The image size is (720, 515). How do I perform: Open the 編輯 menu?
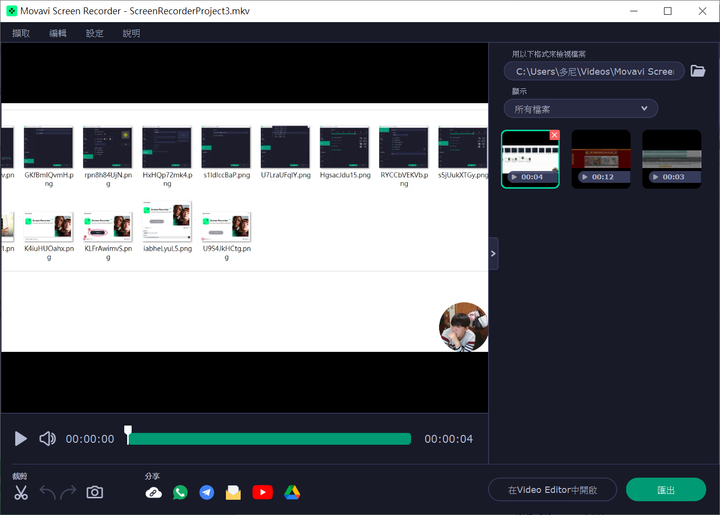[x=58, y=33]
